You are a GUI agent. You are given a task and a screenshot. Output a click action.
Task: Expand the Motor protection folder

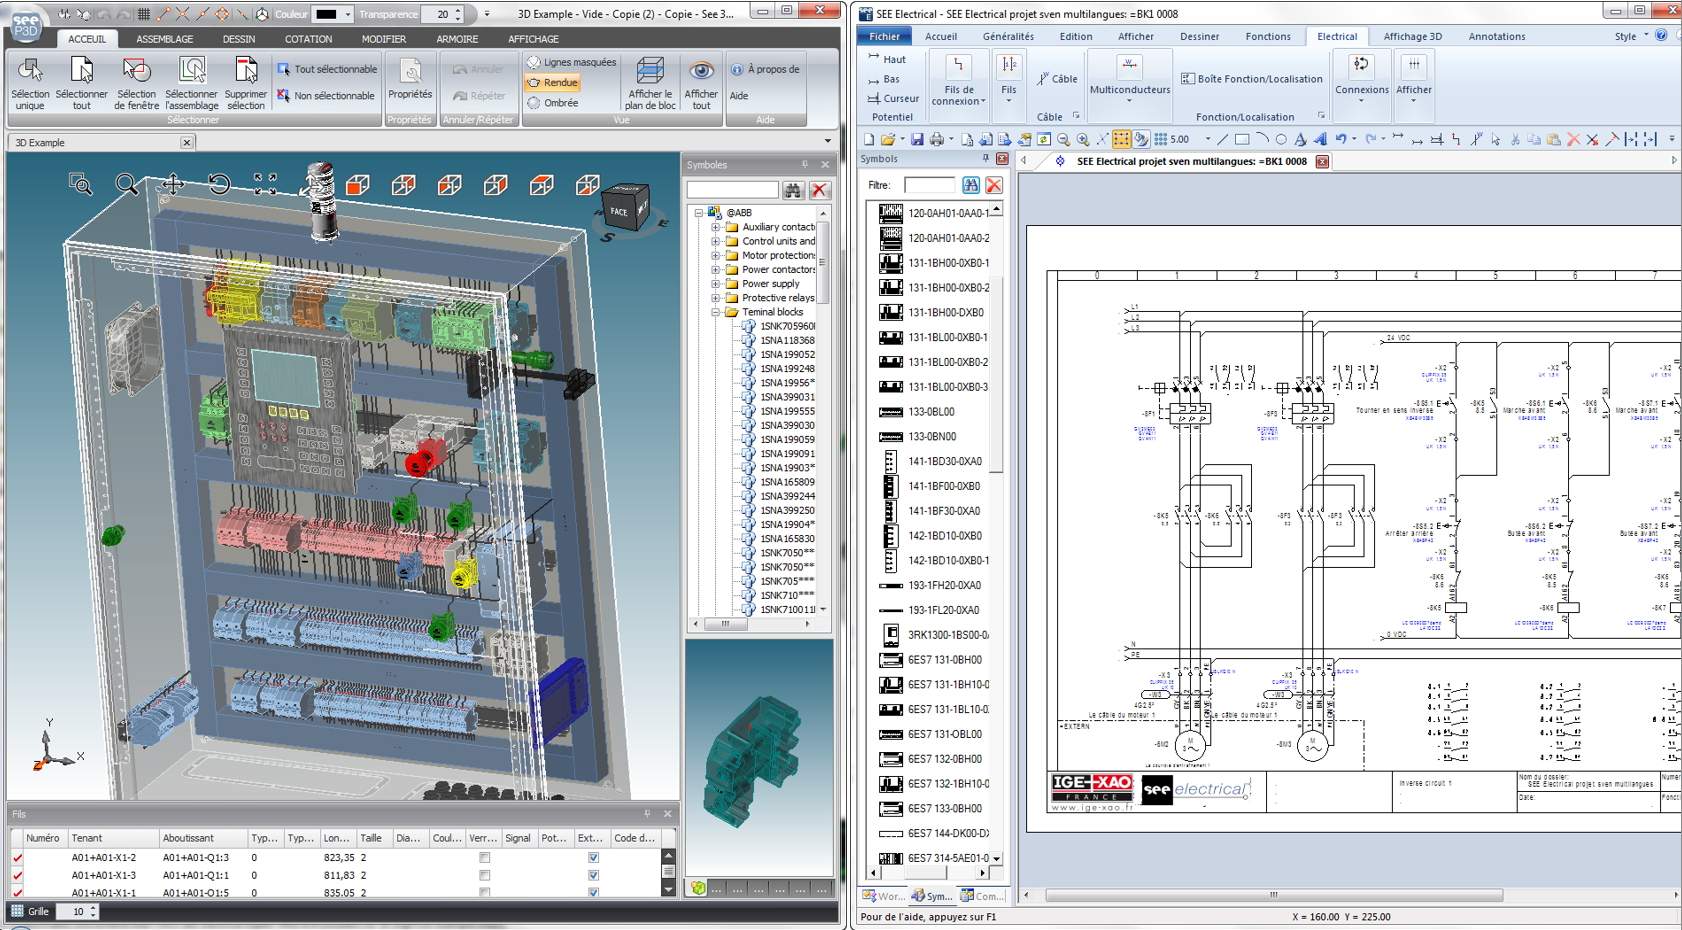point(716,256)
